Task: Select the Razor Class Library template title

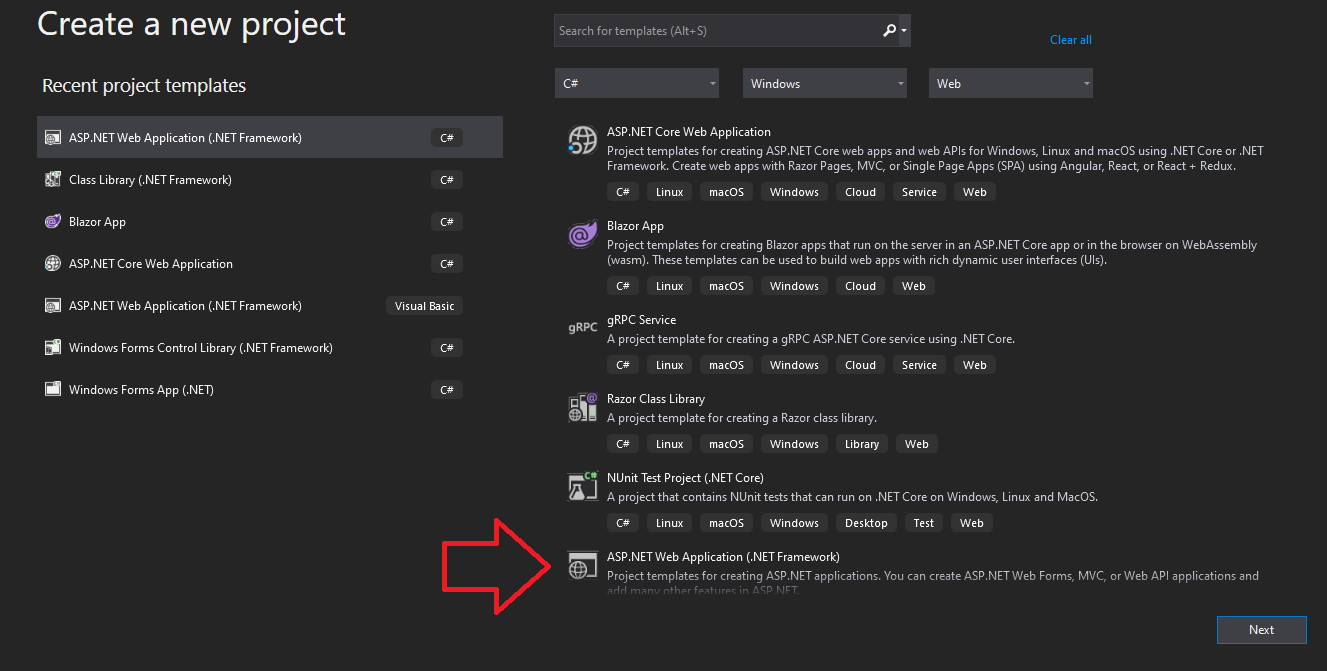Action: point(656,399)
